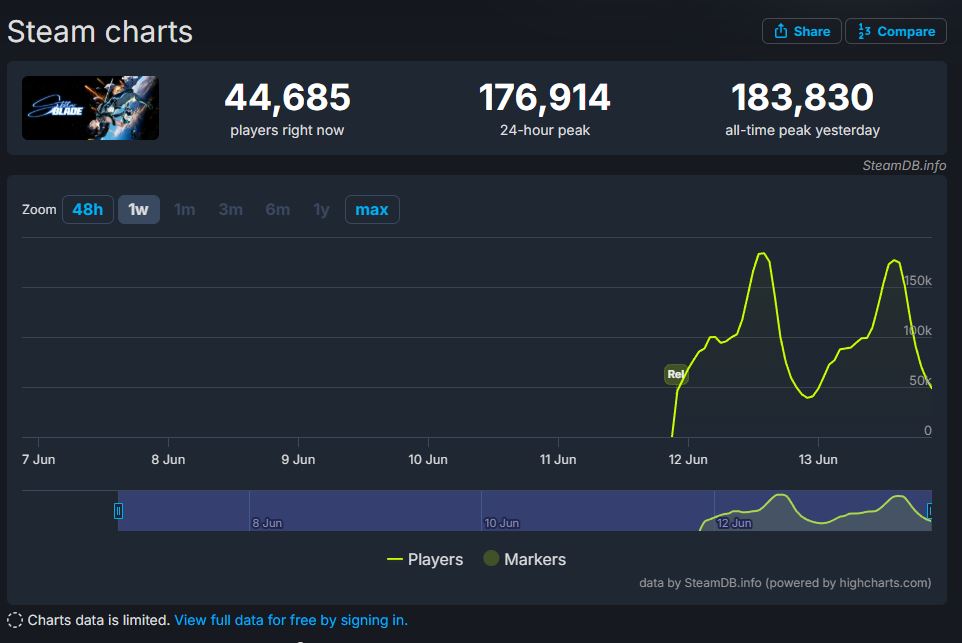
Task: Click the 13 Jun x-axis label
Action: pyautogui.click(x=818, y=460)
